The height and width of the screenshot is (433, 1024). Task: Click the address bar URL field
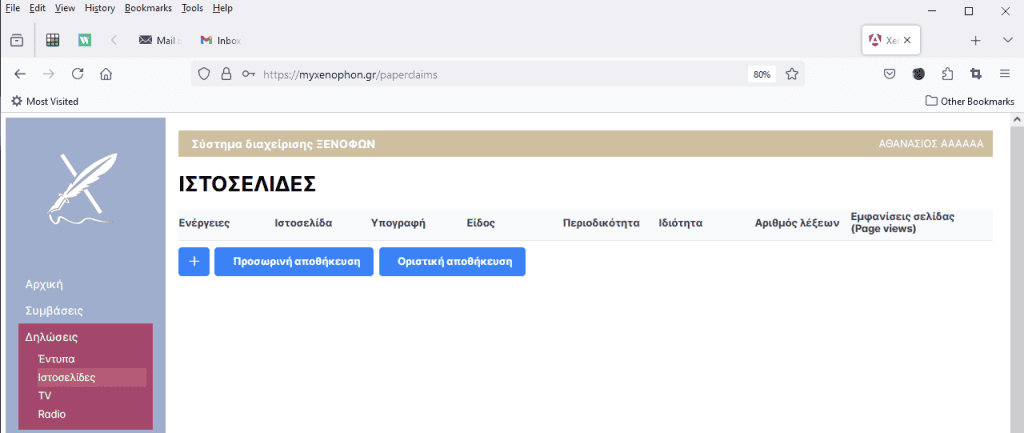click(x=480, y=73)
